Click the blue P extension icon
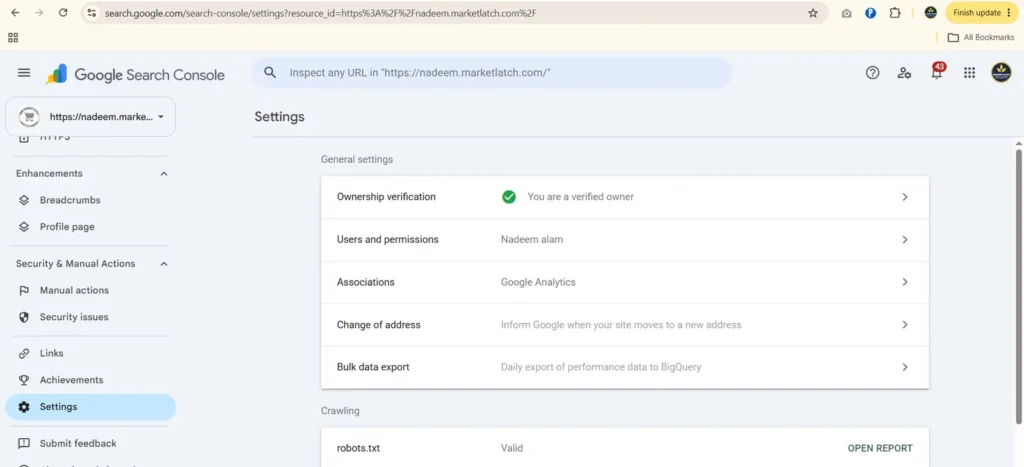 (871, 12)
